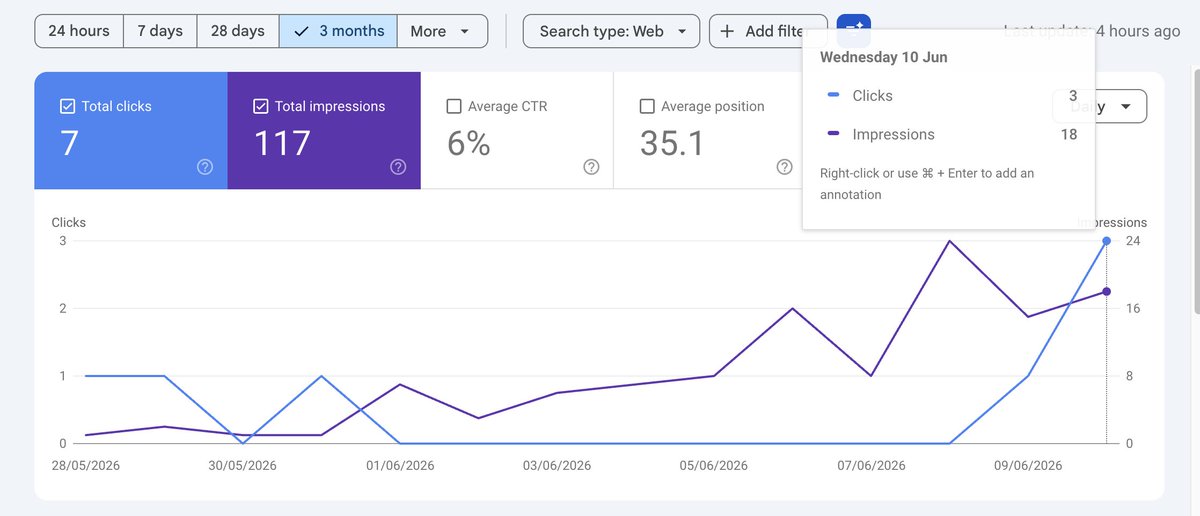The height and width of the screenshot is (516, 1200).
Task: Click the 03/06/2026 axis date label
Action: (x=557, y=466)
